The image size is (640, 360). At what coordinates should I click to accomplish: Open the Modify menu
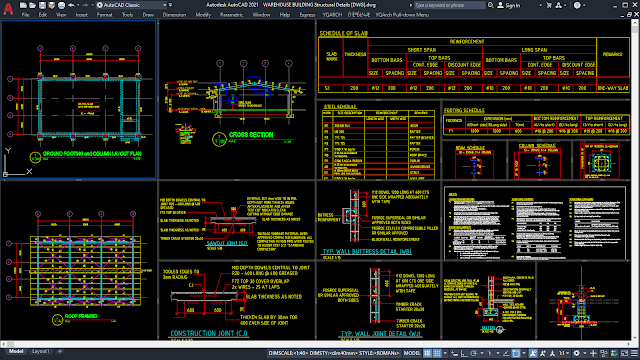point(203,15)
